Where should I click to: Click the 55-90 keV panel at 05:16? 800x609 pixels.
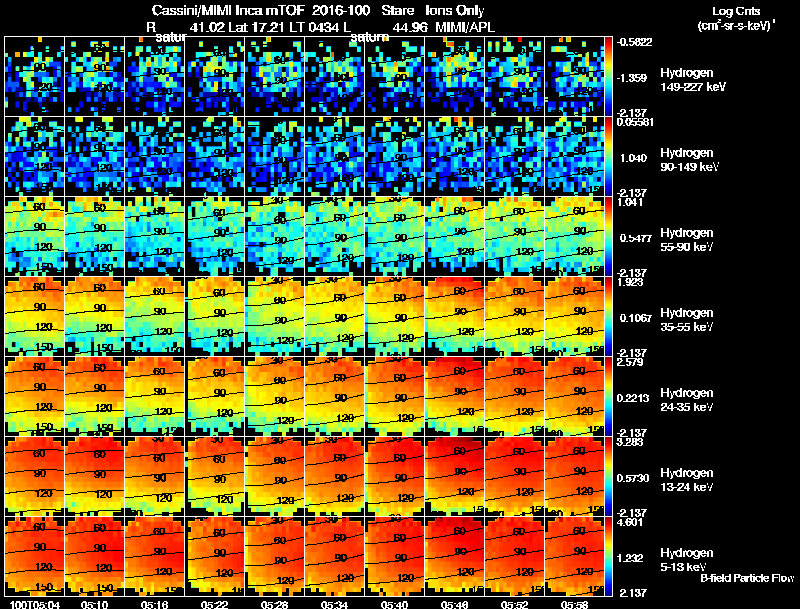(x=155, y=237)
